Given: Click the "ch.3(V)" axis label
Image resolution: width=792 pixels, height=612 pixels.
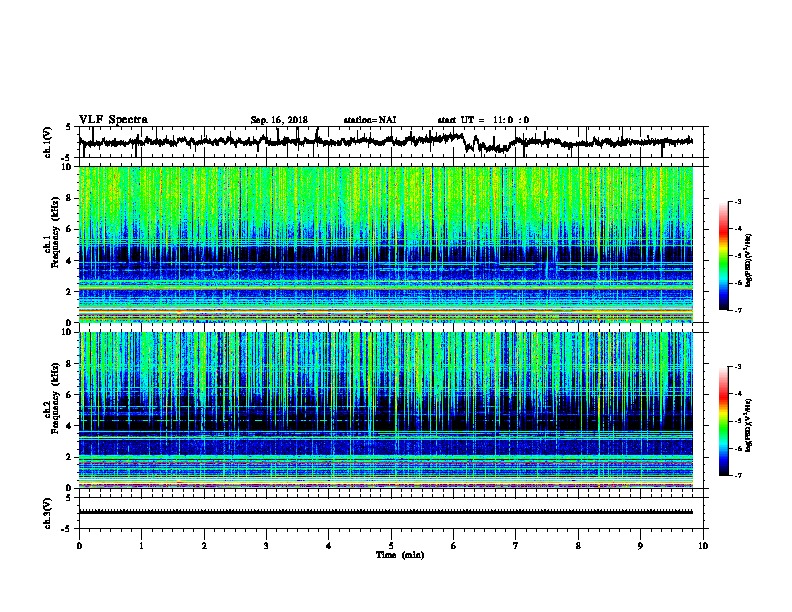Looking at the screenshot, I should (48, 513).
